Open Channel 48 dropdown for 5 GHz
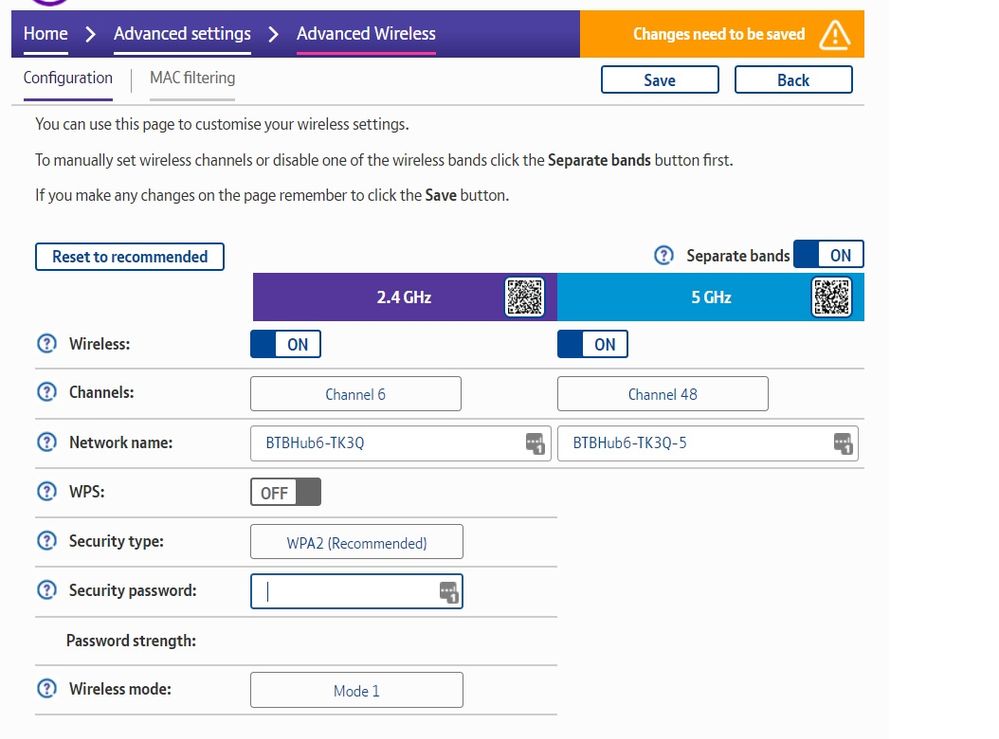This screenshot has width=999, height=739. coord(663,394)
